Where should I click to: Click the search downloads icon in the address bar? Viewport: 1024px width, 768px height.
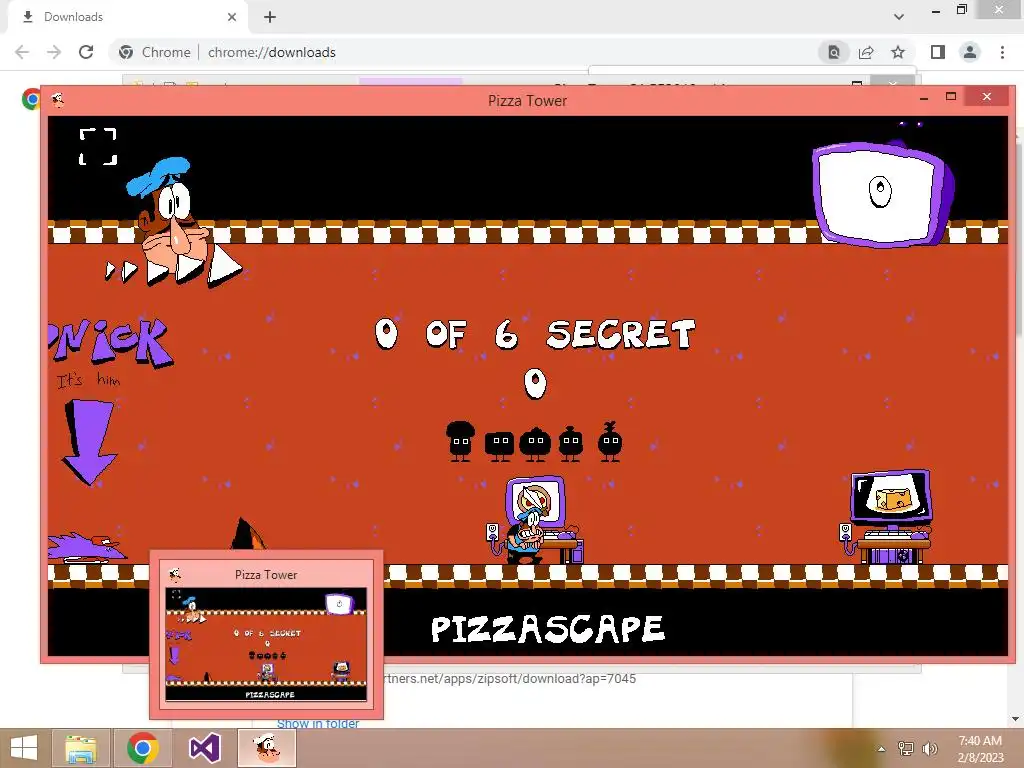(x=834, y=52)
